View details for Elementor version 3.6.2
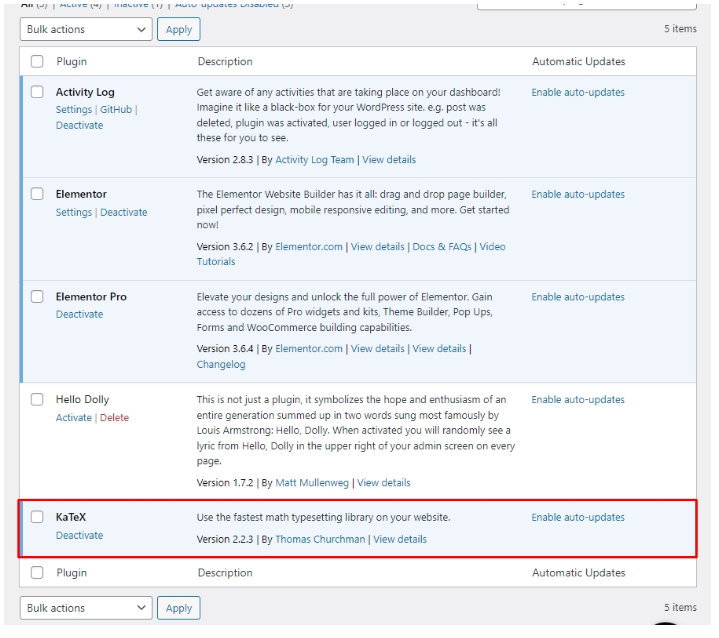This screenshot has height=638, width=719. (377, 247)
